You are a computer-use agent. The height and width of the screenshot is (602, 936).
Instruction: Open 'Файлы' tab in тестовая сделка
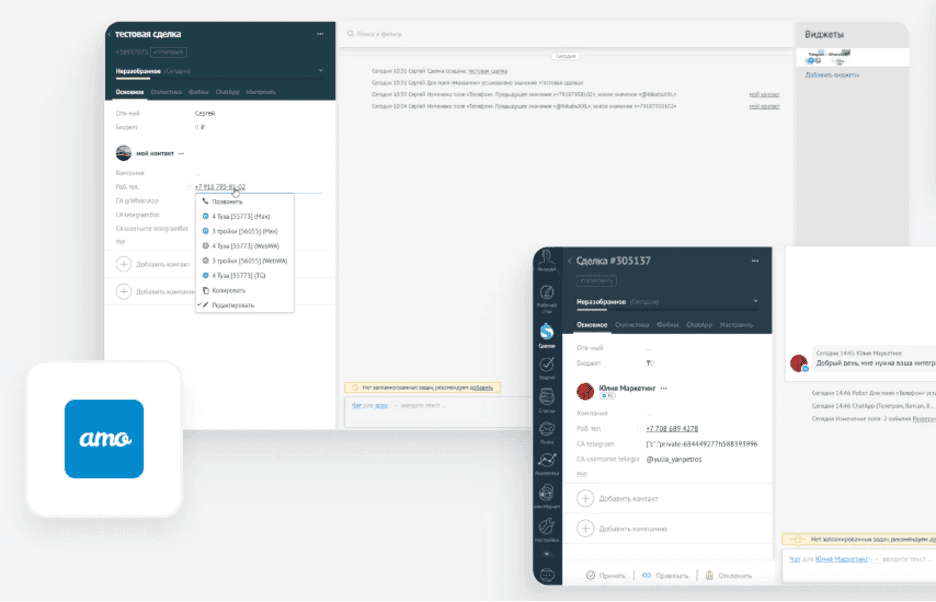click(x=198, y=92)
